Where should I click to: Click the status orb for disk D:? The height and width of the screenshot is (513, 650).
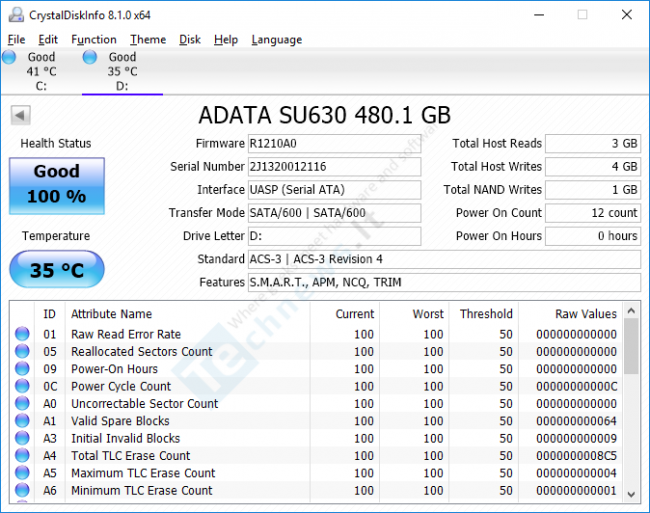click(x=90, y=57)
